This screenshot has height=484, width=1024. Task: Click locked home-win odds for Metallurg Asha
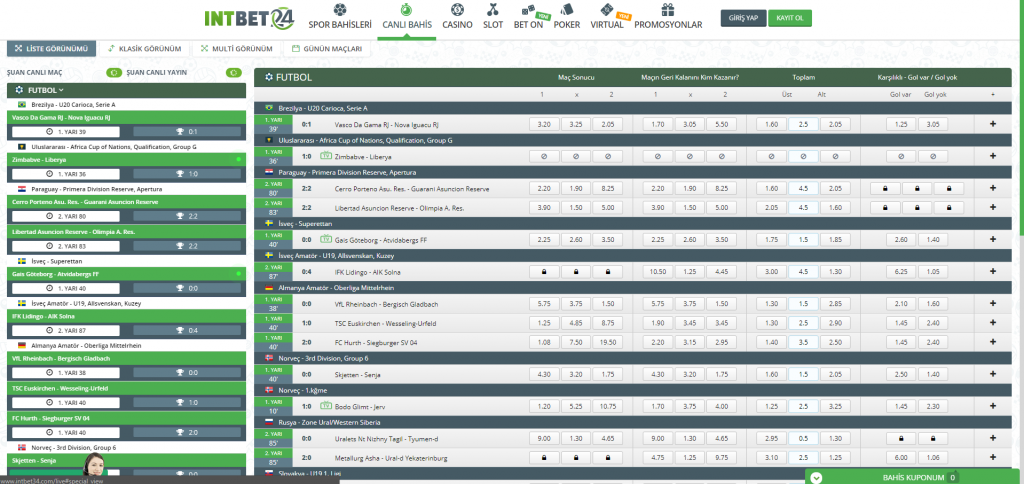coord(544,458)
